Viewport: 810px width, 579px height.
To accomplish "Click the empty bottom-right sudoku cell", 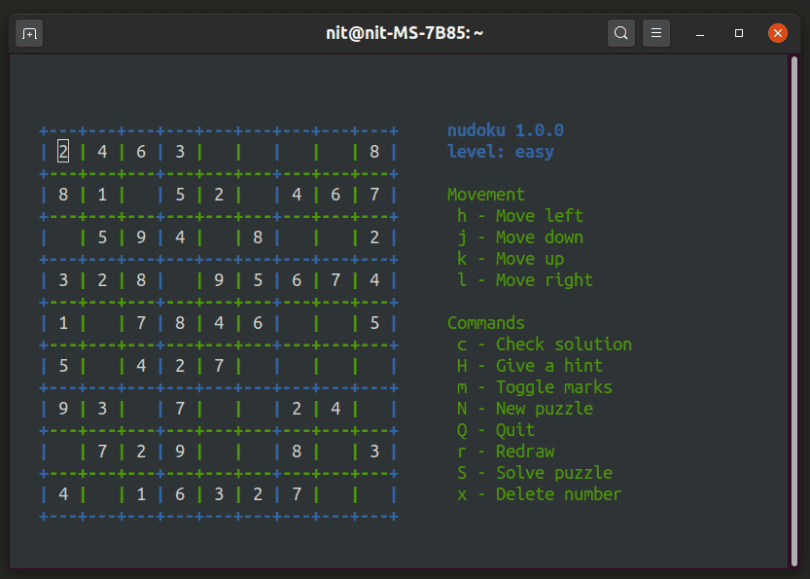I will [374, 493].
